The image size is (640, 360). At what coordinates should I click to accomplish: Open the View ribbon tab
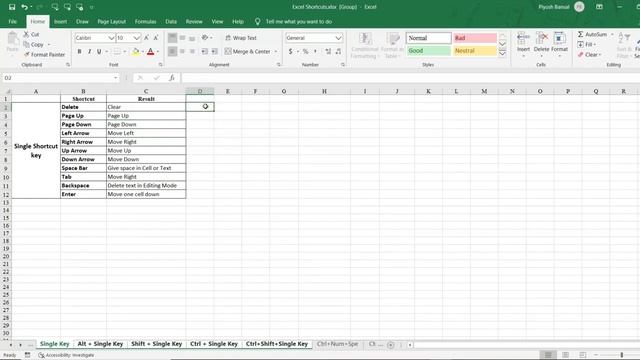(x=217, y=22)
